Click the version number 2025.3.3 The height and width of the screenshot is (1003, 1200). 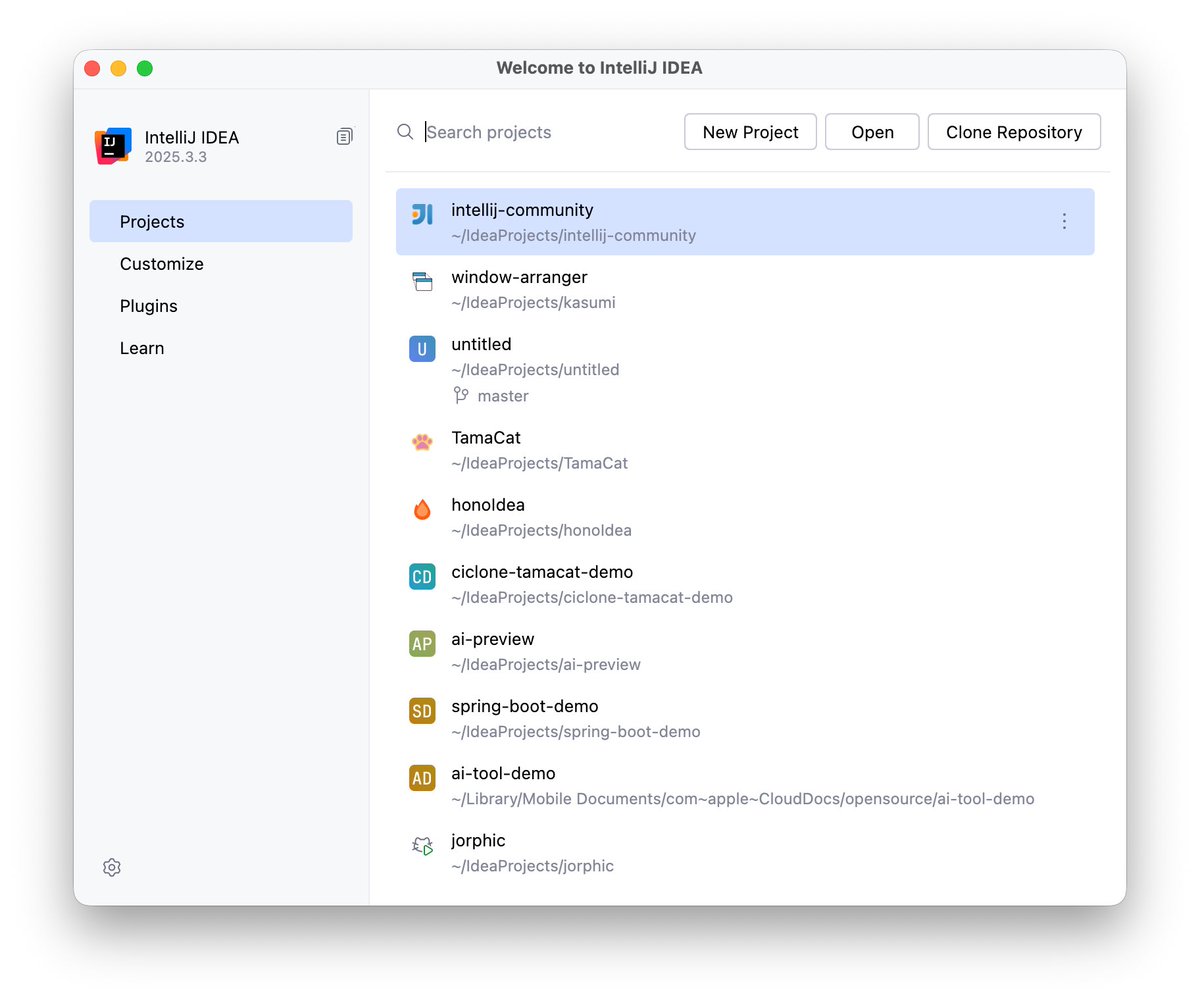(176, 157)
